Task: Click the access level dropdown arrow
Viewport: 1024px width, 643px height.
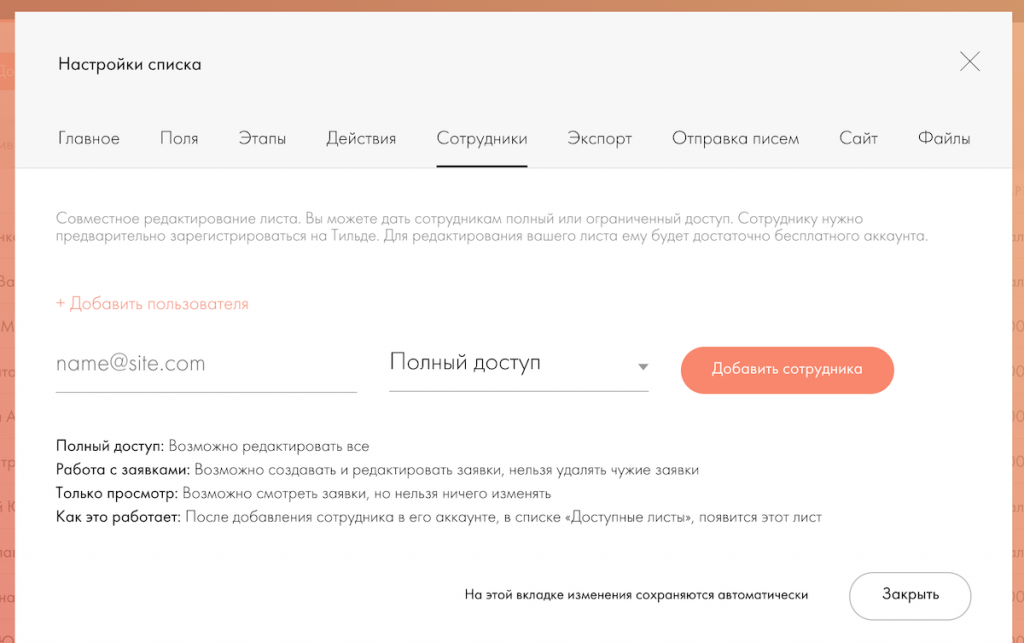Action: pos(643,367)
